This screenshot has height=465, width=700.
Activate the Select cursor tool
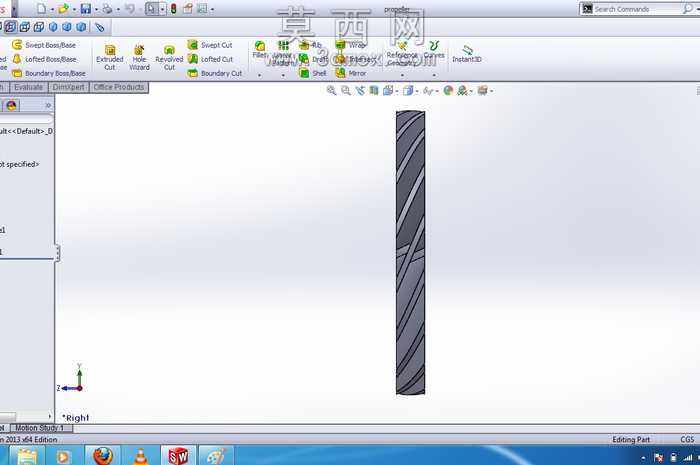click(152, 8)
